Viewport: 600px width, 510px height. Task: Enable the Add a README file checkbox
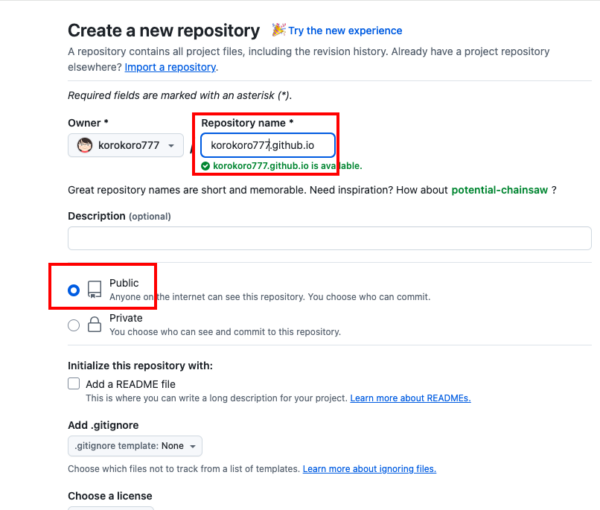73,383
